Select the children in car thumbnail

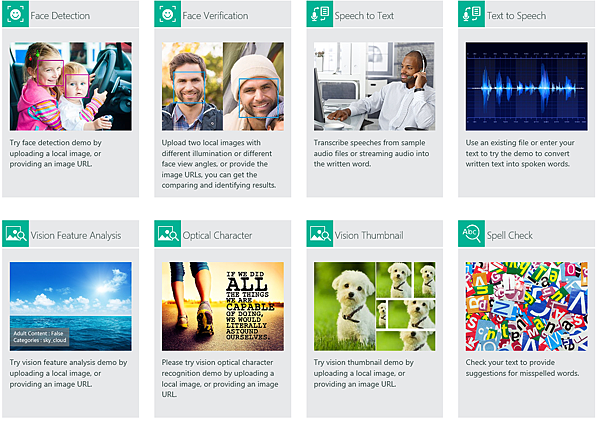click(71, 86)
